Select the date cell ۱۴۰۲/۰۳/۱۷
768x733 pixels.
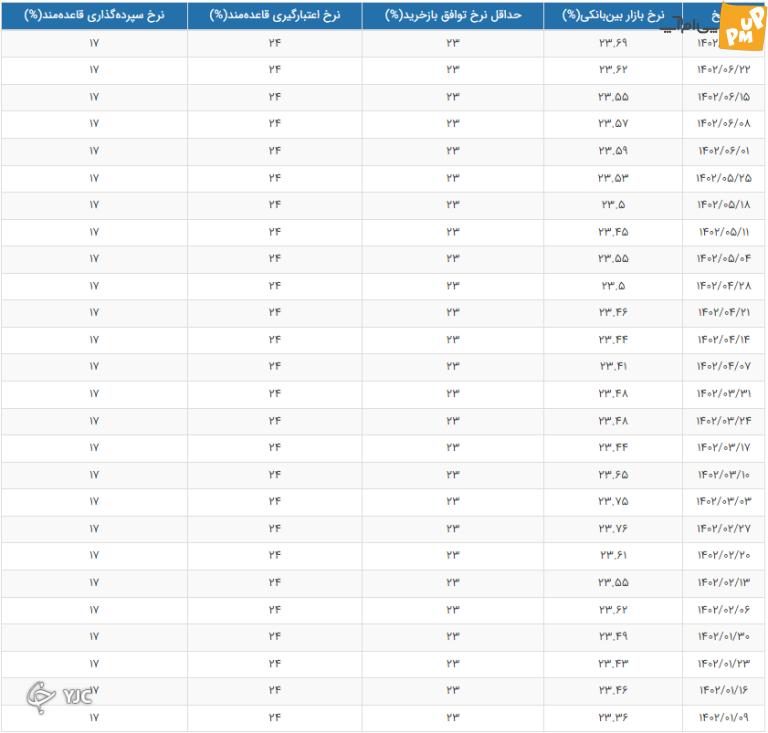pyautogui.click(x=724, y=448)
